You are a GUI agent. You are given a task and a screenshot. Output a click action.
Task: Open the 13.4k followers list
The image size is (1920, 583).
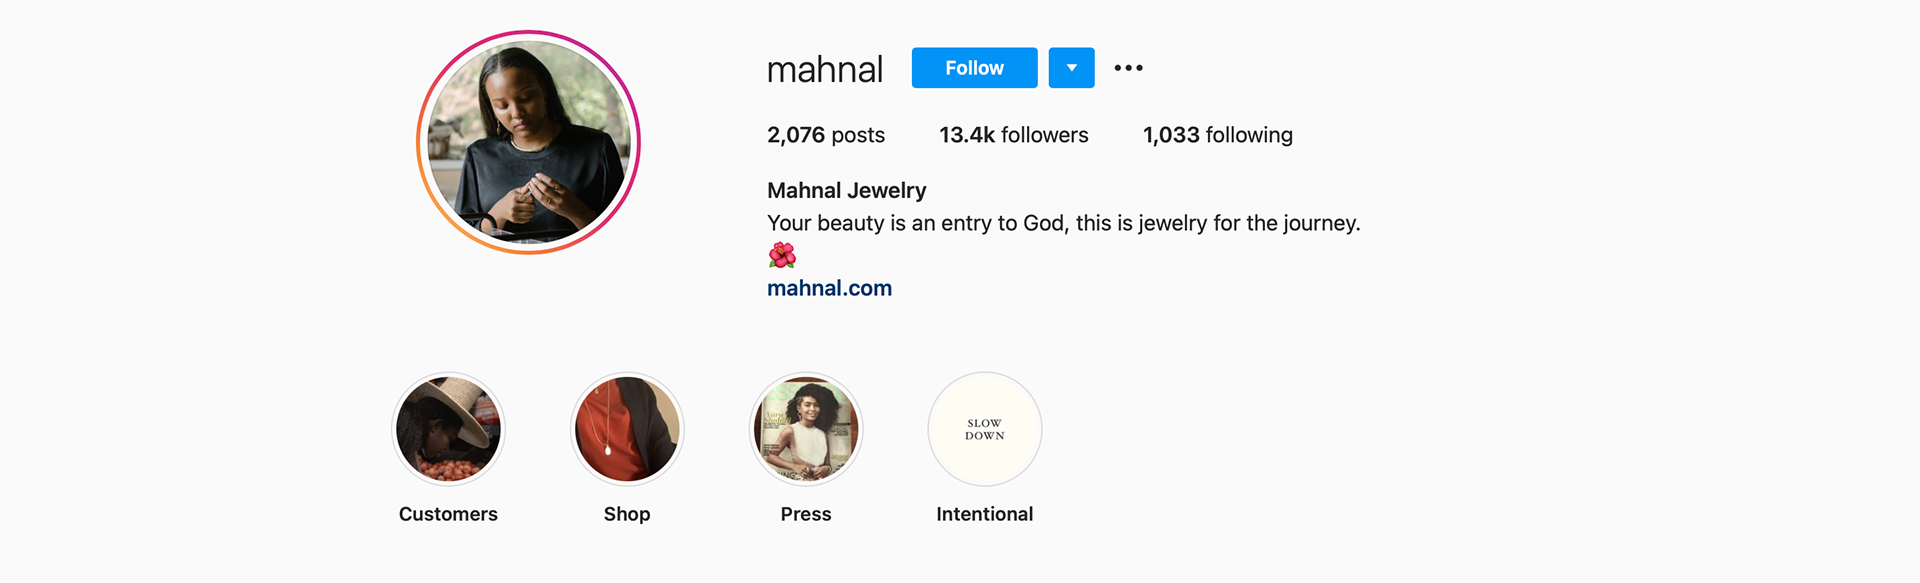tap(1013, 135)
